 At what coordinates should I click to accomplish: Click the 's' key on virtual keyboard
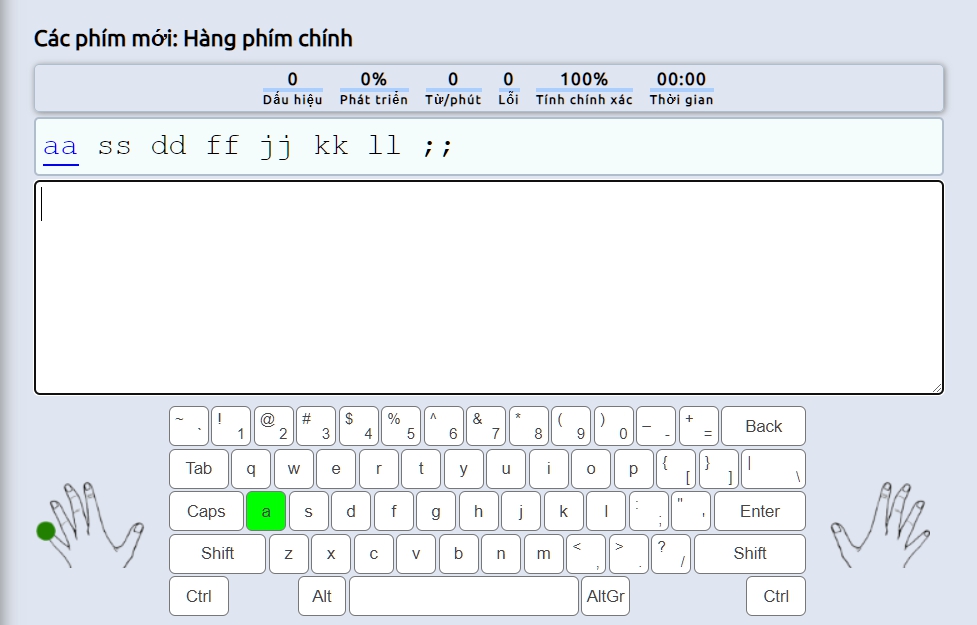(x=308, y=511)
